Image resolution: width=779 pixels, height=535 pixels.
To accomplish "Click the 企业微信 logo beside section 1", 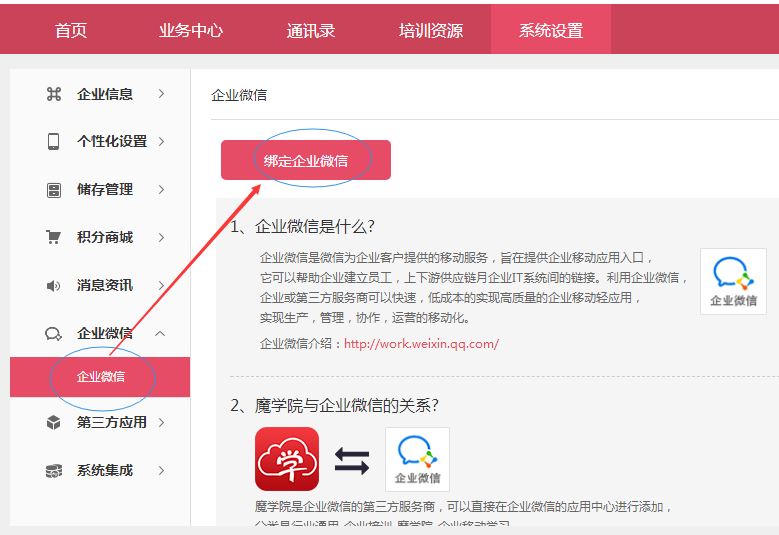I will click(733, 282).
